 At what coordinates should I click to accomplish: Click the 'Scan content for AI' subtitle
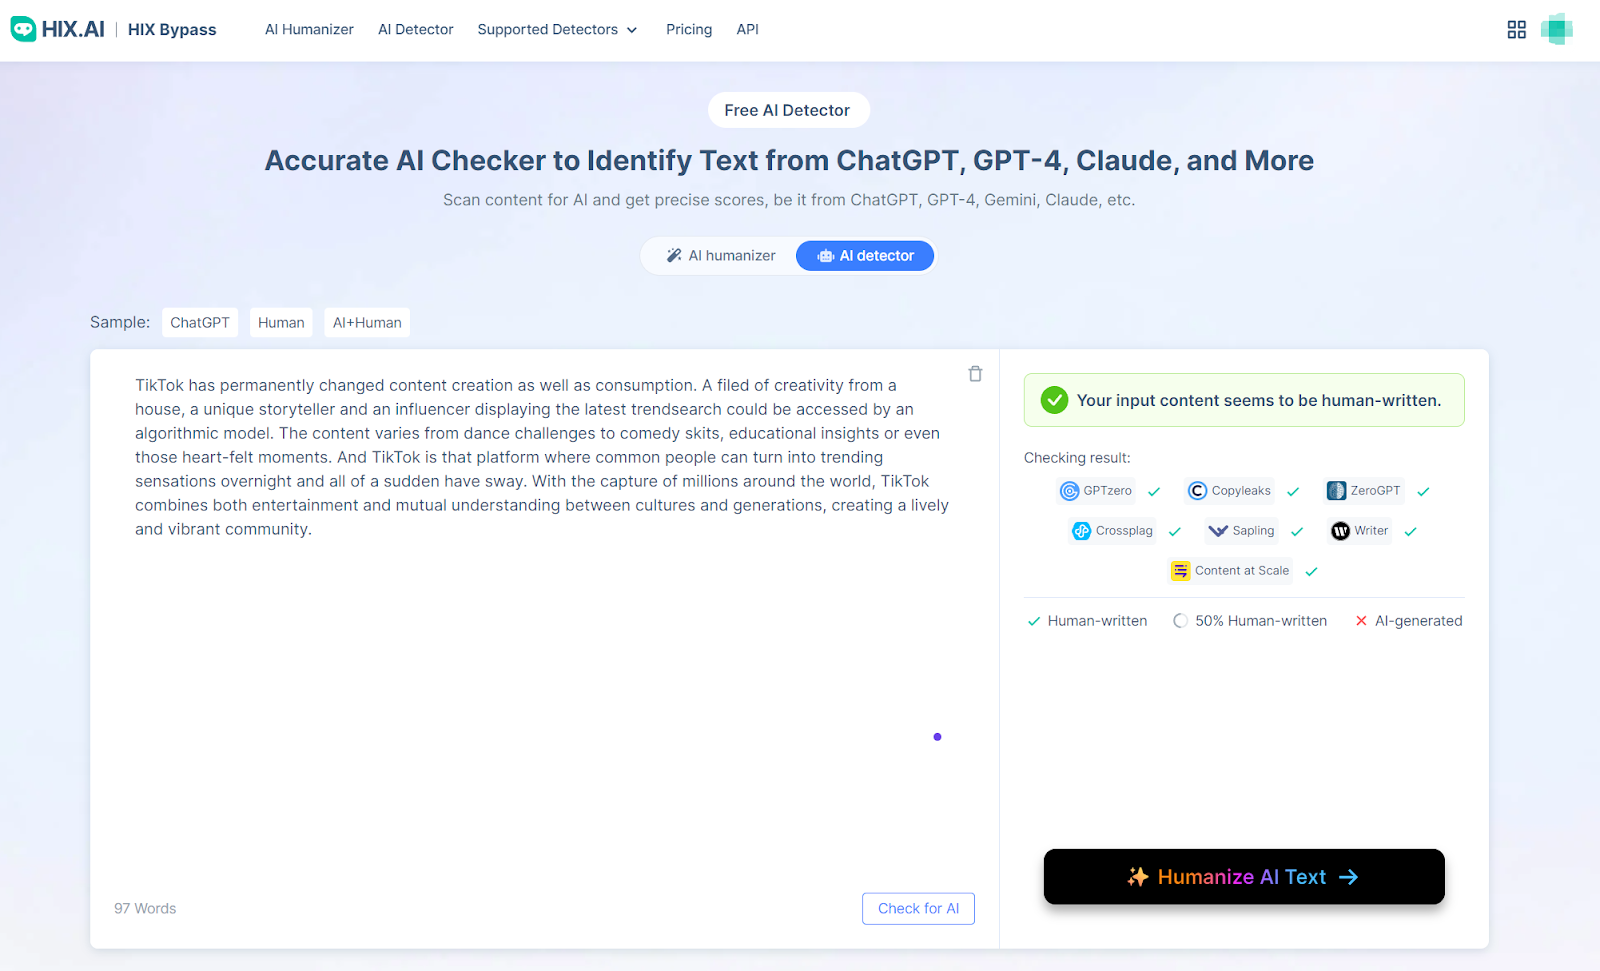pos(789,200)
